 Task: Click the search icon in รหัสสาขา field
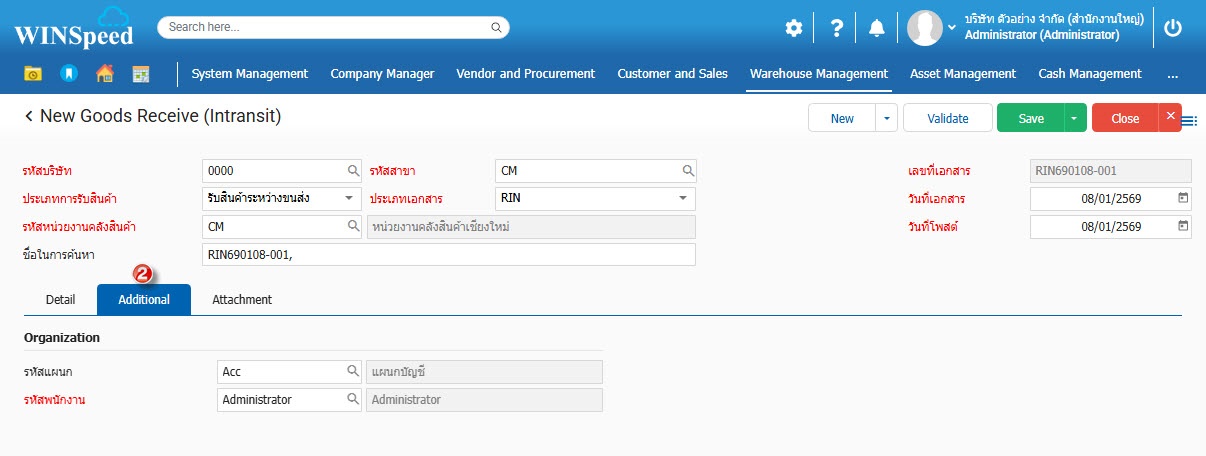[x=688, y=171]
